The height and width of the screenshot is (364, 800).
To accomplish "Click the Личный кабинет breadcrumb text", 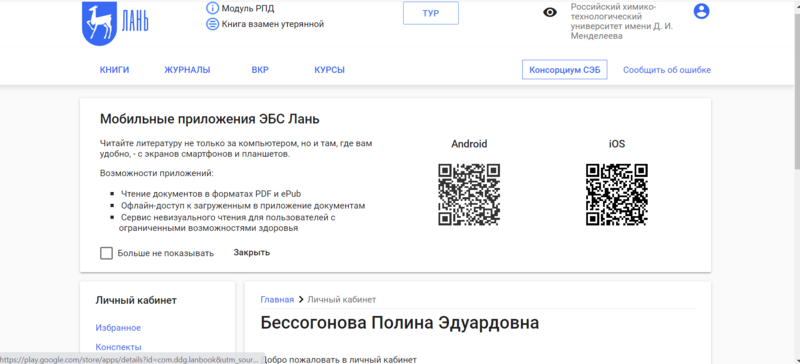I will coord(341,300).
